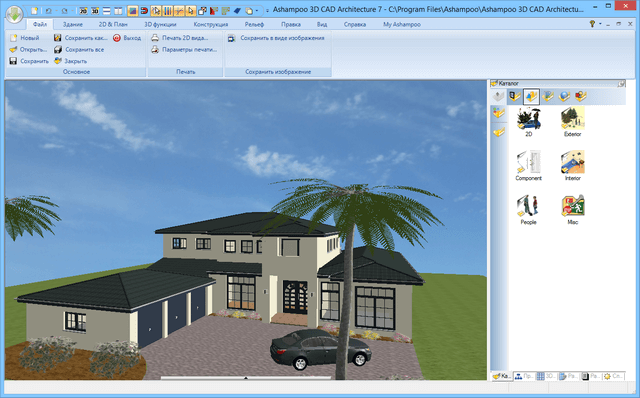Click Печать 2D вида... button

[x=180, y=38]
